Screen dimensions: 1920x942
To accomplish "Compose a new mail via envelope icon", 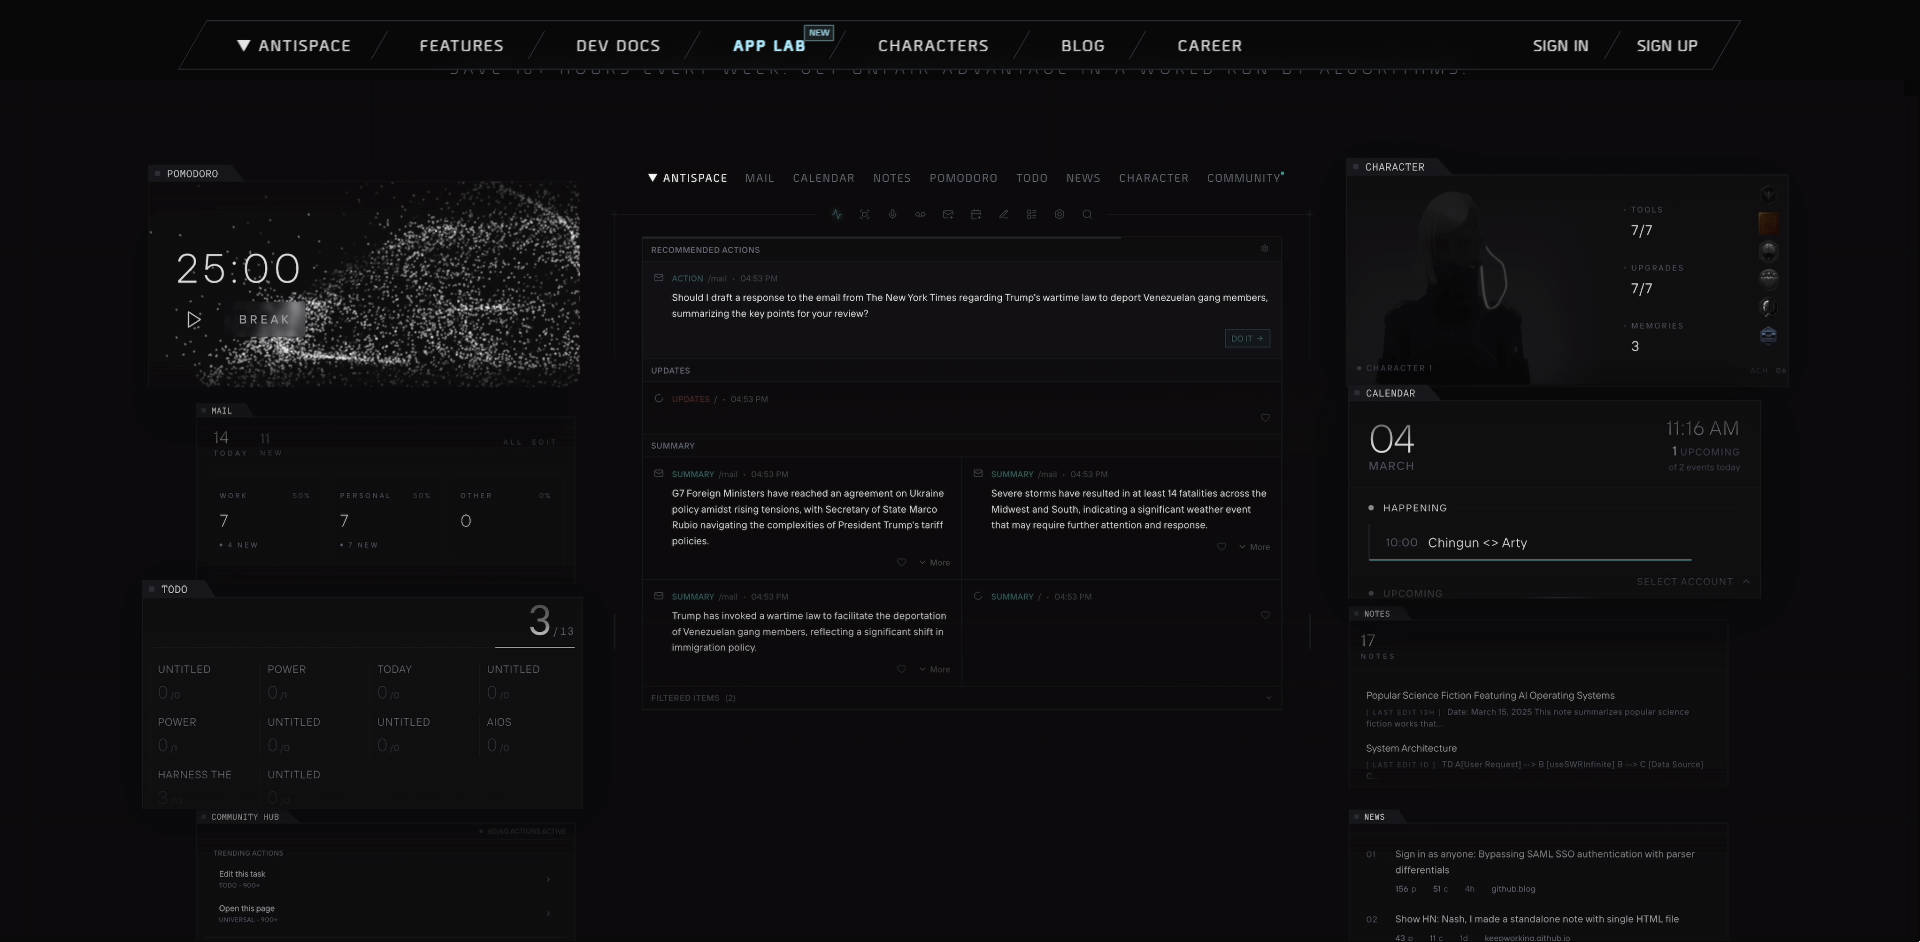I will [x=948, y=214].
